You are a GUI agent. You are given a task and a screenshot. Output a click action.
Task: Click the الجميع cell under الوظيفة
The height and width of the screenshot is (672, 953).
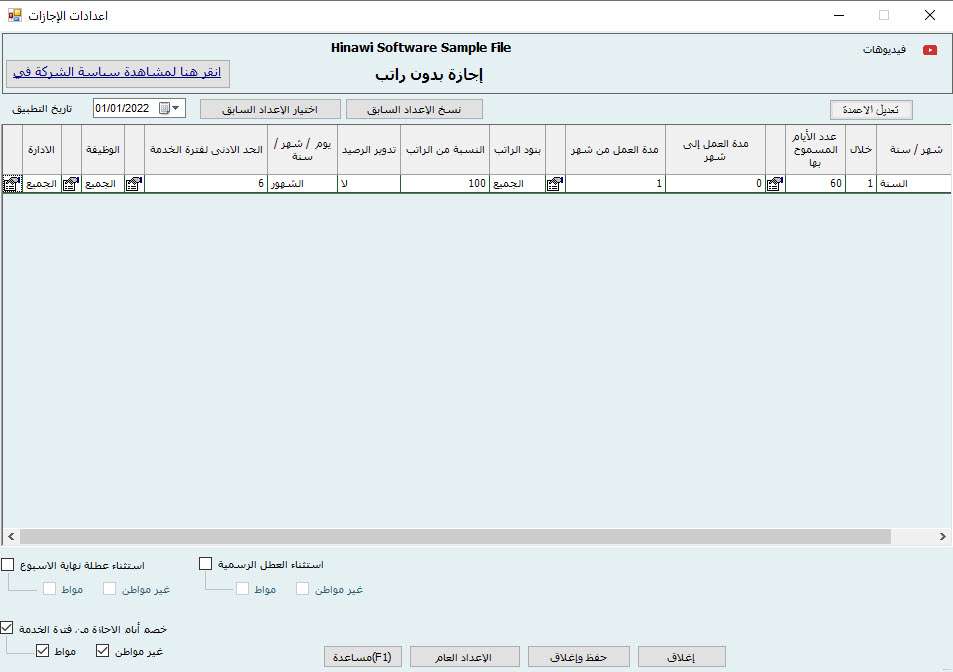pyautogui.click(x=103, y=183)
